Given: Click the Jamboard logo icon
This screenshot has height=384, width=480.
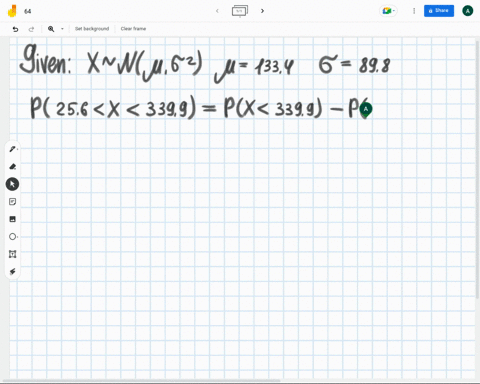Looking at the screenshot, I should [x=12, y=11].
